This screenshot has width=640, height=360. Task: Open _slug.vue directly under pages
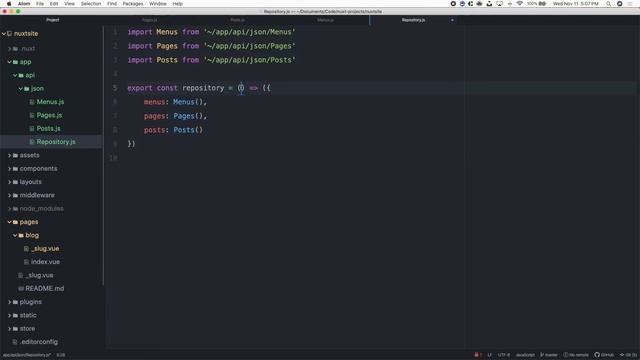coord(40,276)
